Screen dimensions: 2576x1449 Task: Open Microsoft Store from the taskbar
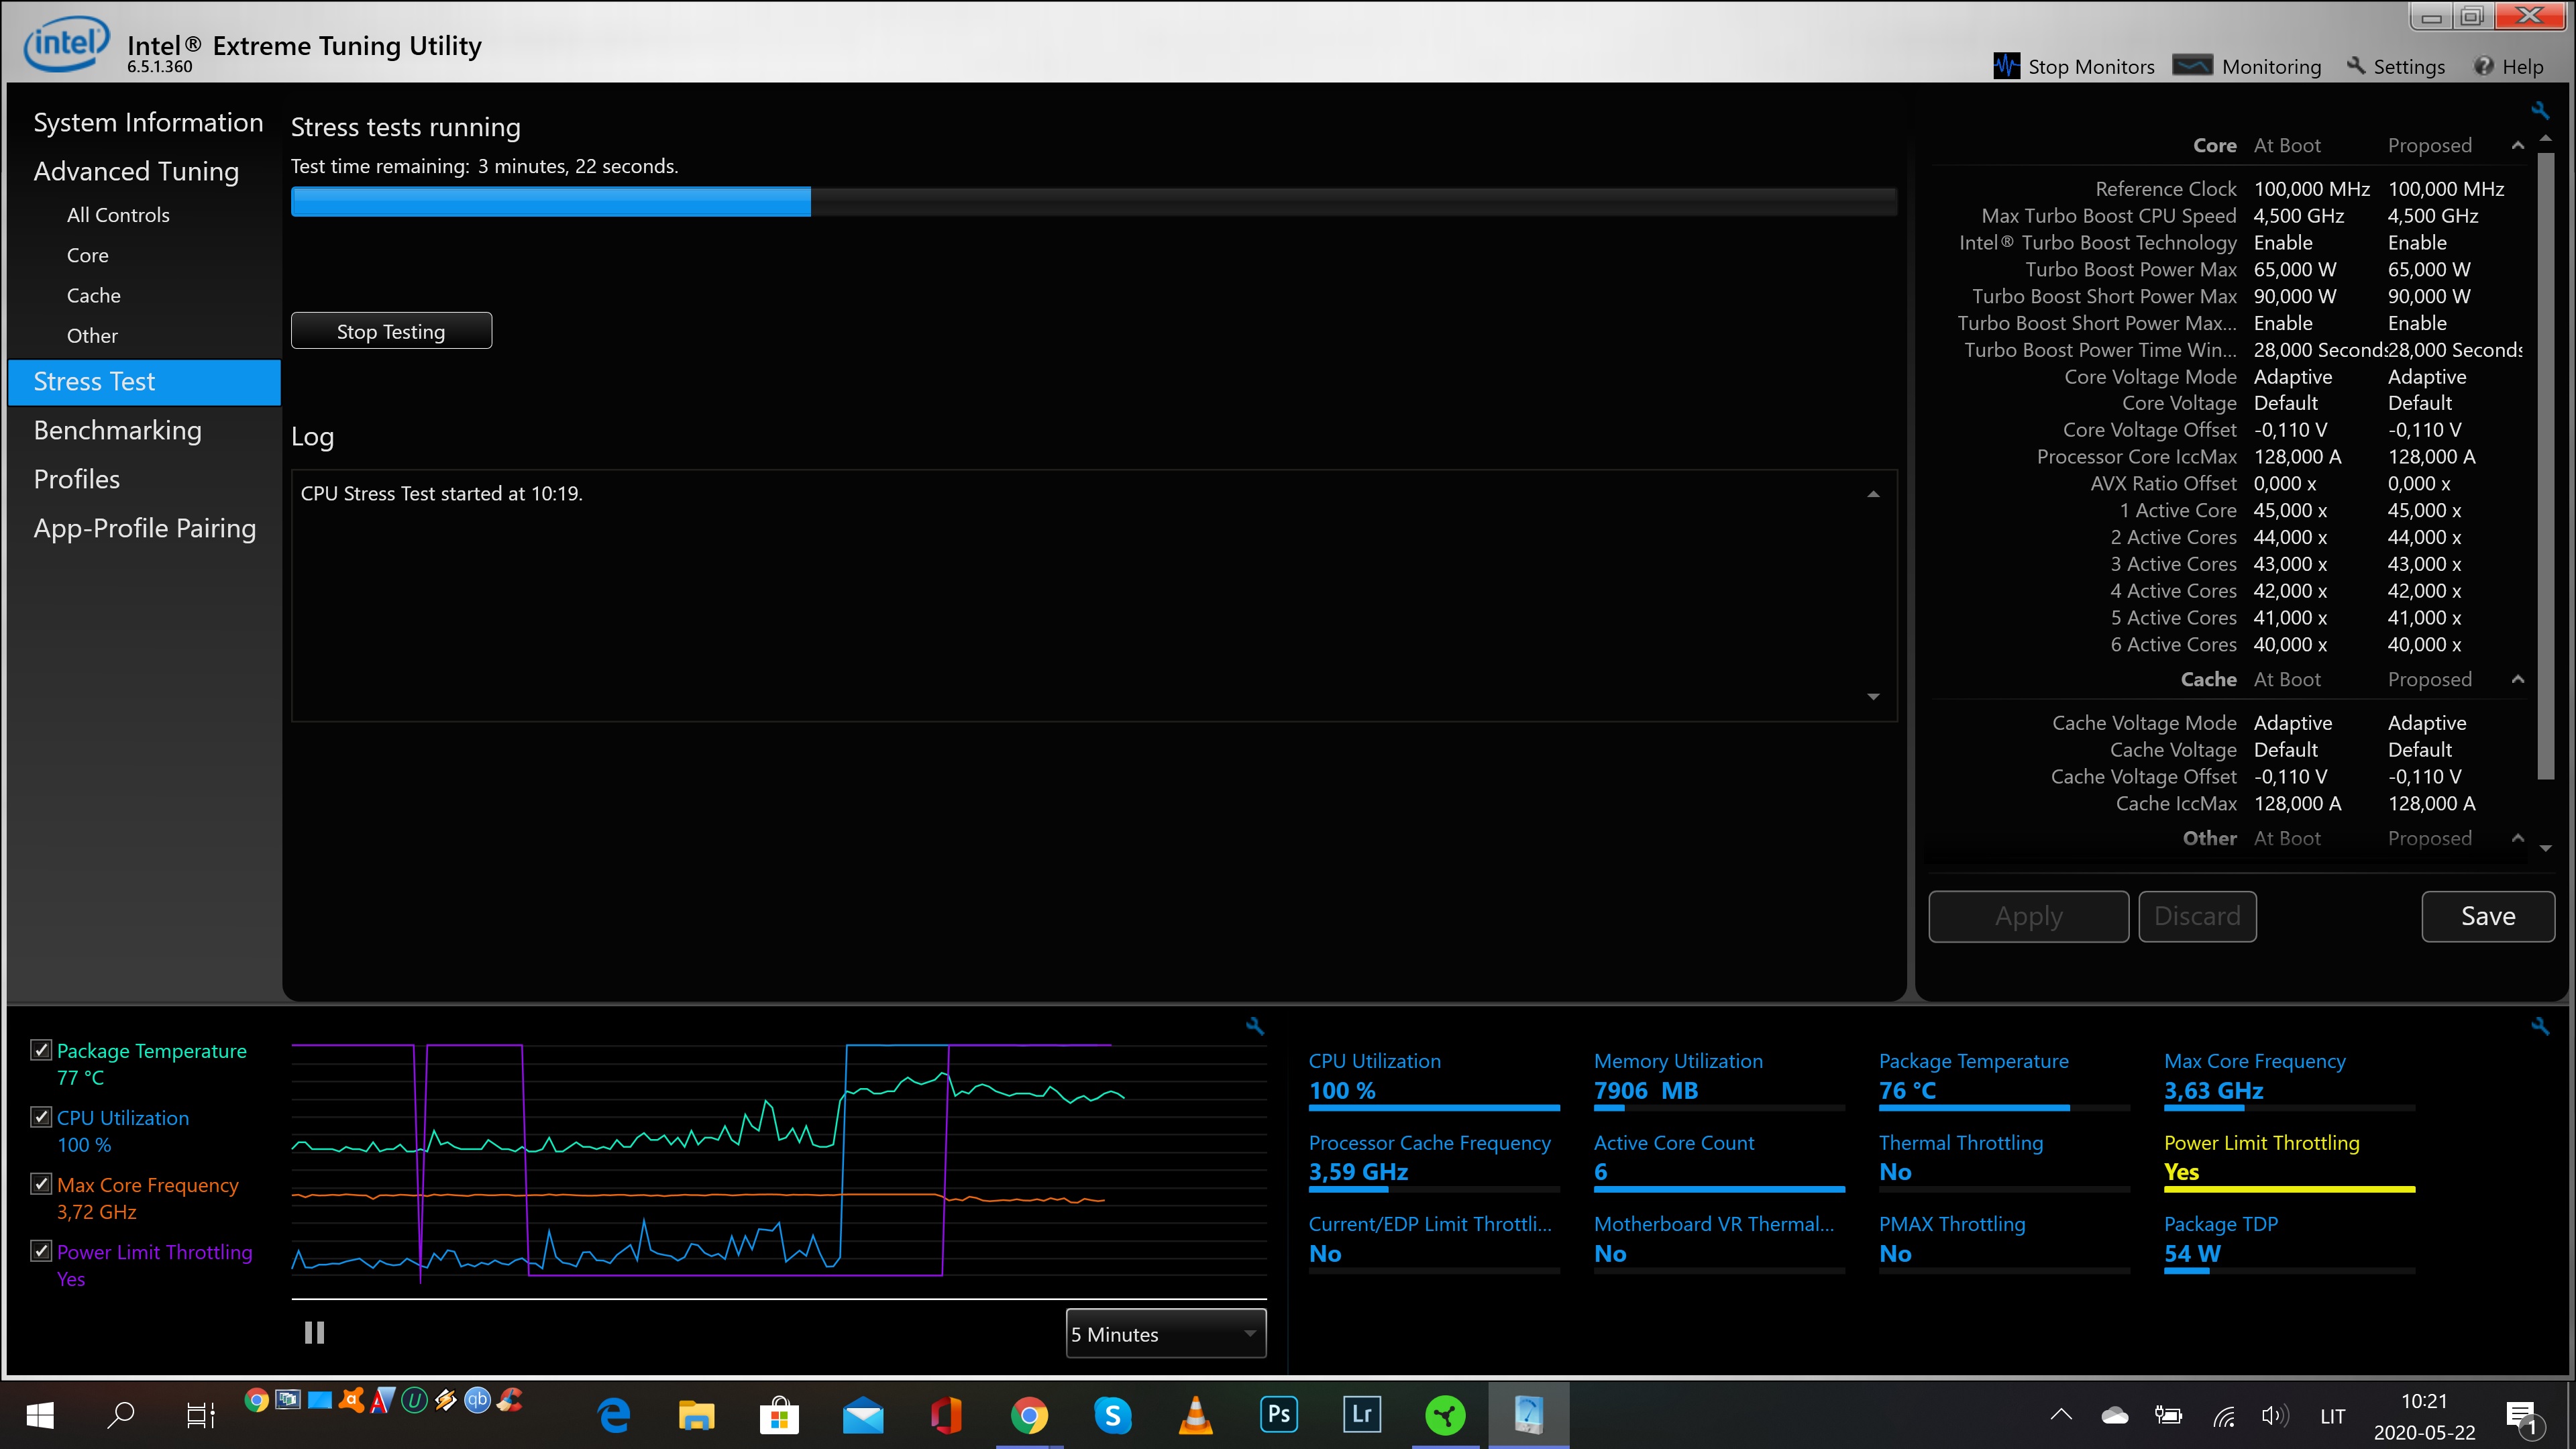pyautogui.click(x=780, y=1415)
